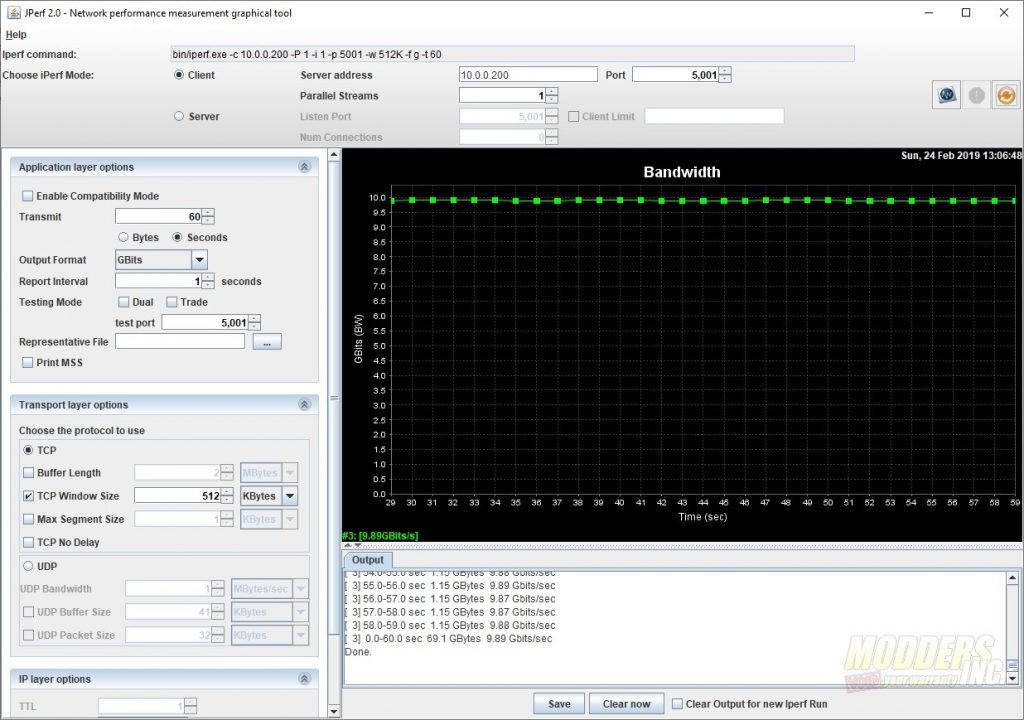
Task: Click the Parallel Streams spinner arrows
Action: pos(552,95)
